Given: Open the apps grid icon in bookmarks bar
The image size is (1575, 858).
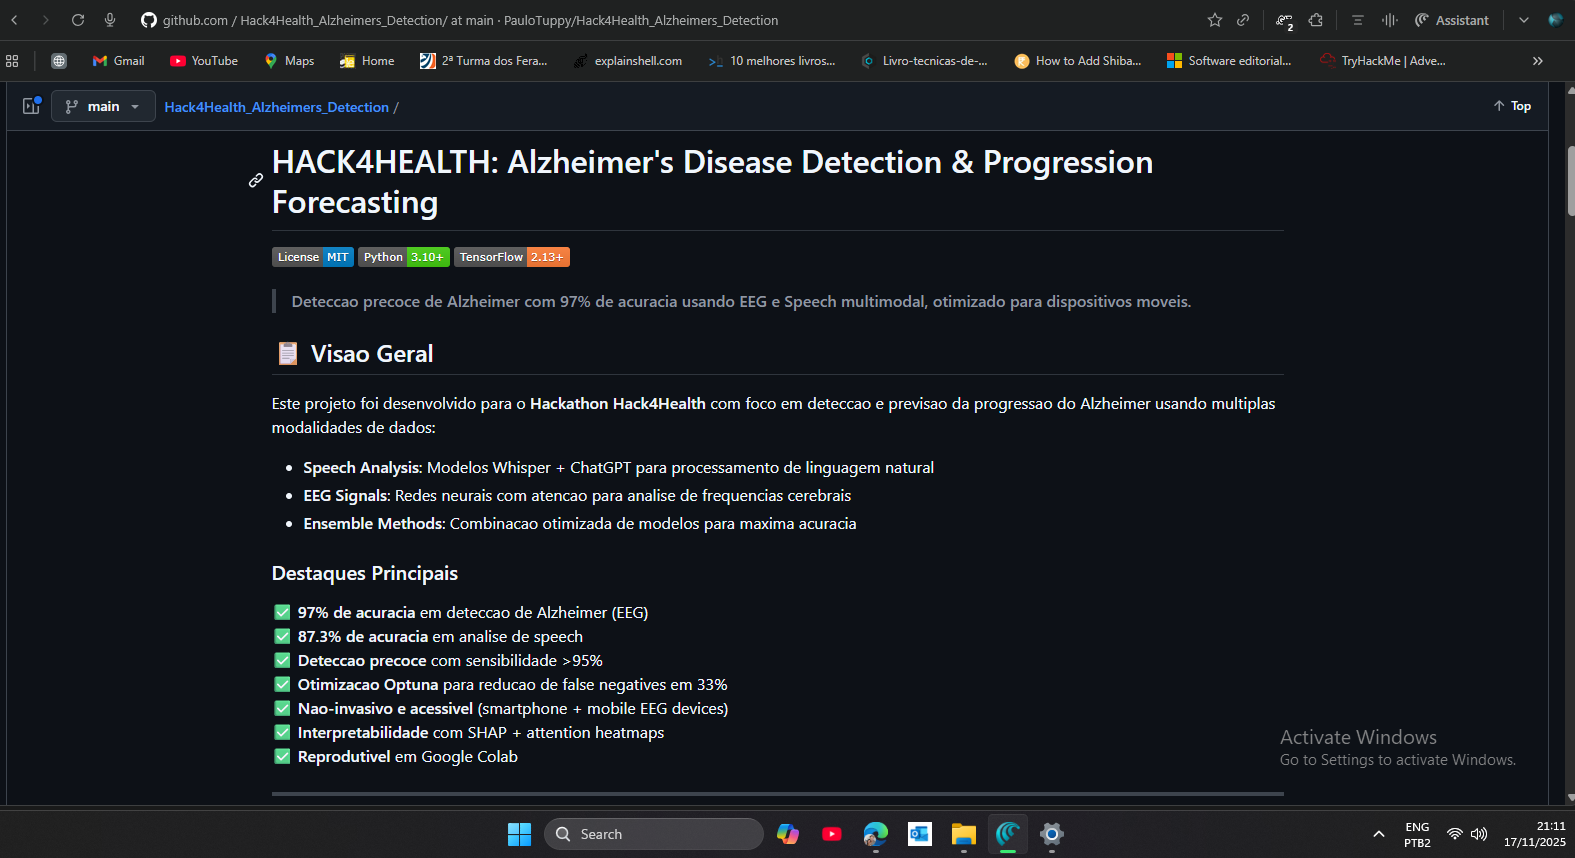Looking at the screenshot, I should pos(12,61).
